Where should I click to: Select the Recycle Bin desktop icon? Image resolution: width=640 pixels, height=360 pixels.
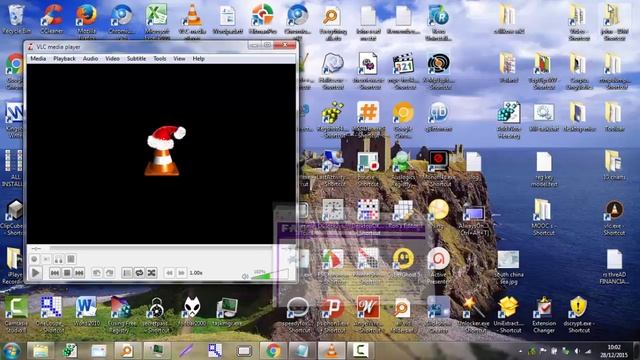point(16,19)
